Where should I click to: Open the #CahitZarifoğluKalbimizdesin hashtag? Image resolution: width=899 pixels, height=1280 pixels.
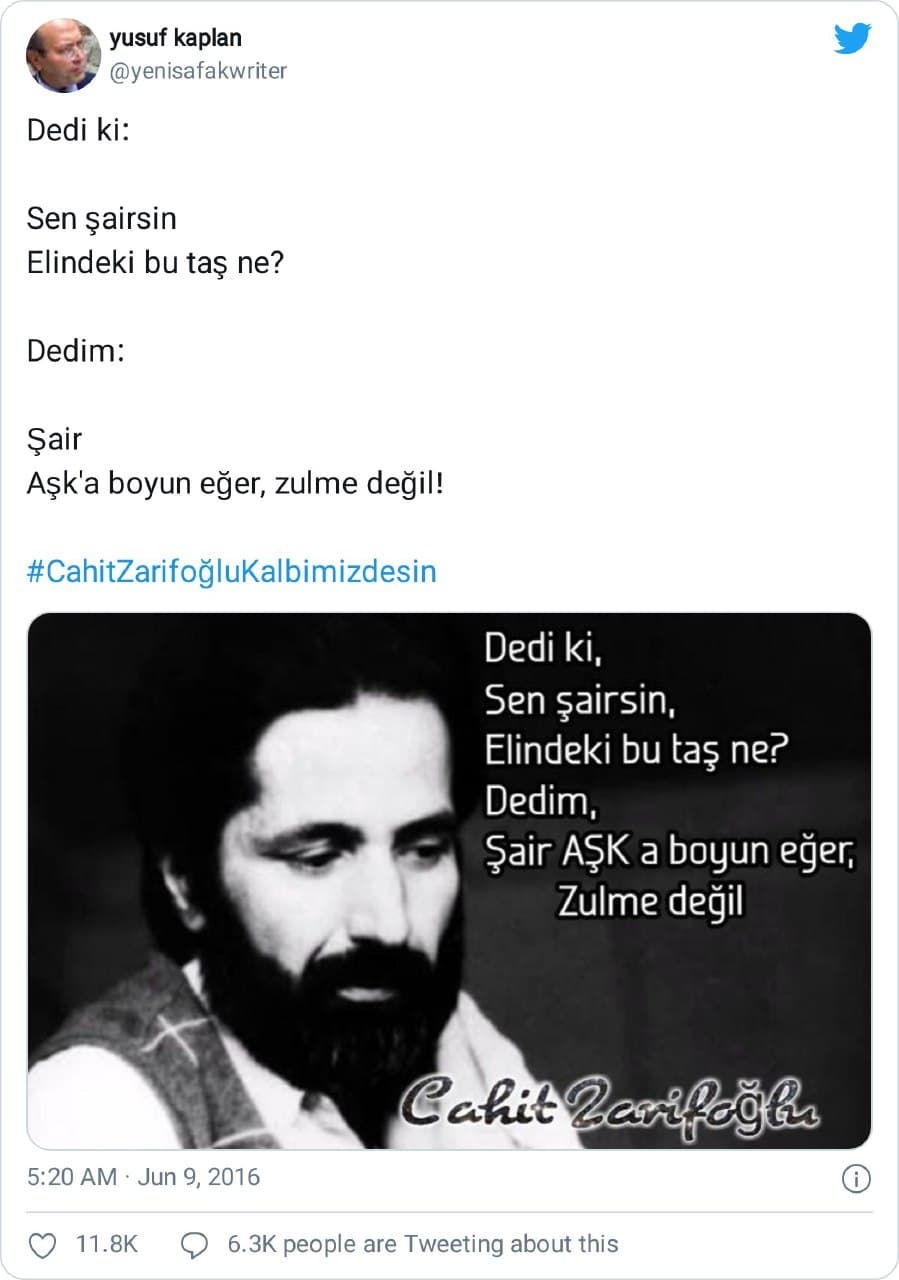click(x=232, y=572)
